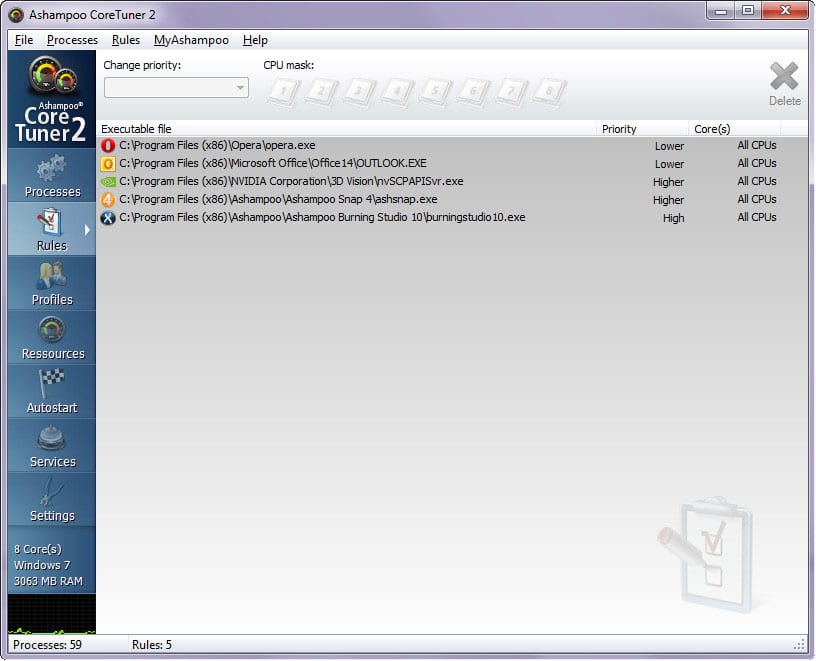Sort by Priority column header
The image size is (816, 661).
click(x=642, y=129)
